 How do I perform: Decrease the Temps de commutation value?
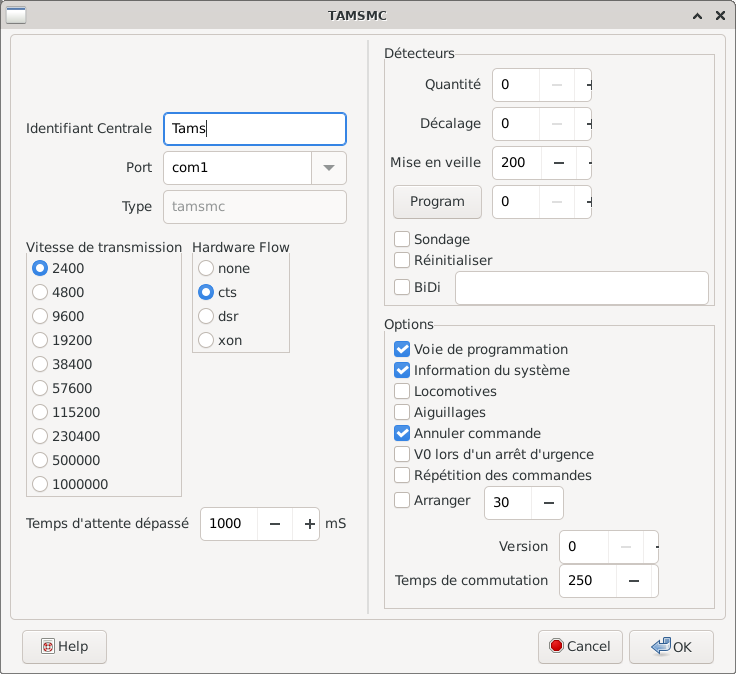[633, 581]
